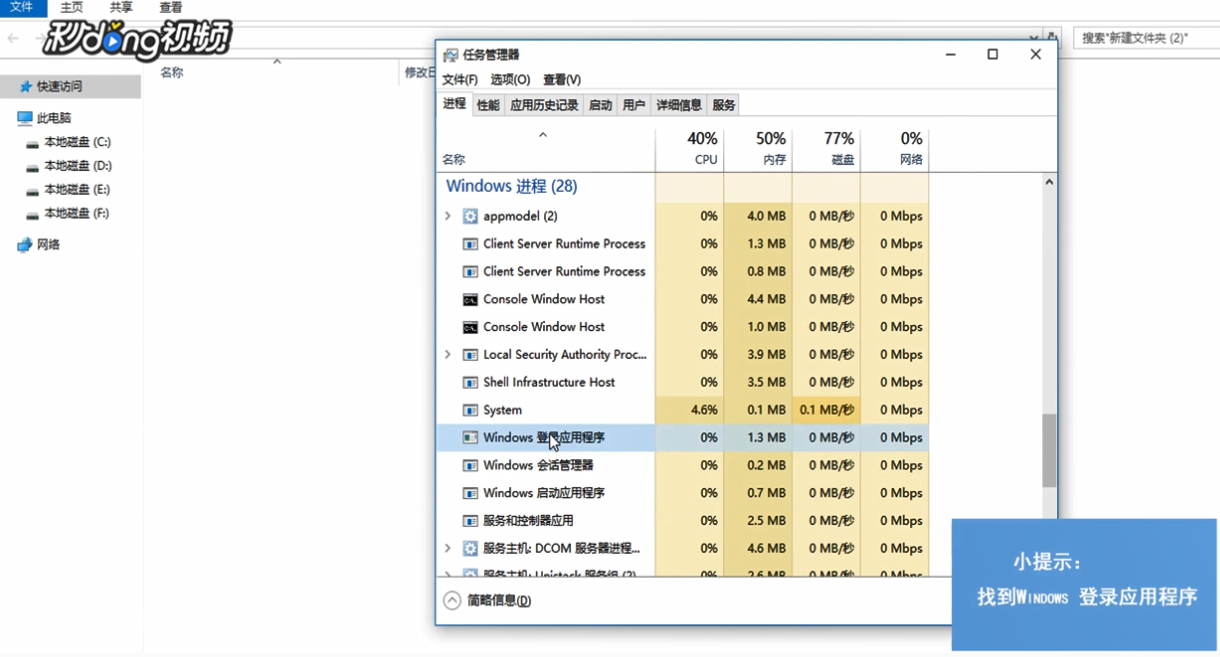Select the Windows 登录应用程序 process icon
The image size is (1220, 657).
[x=471, y=437]
